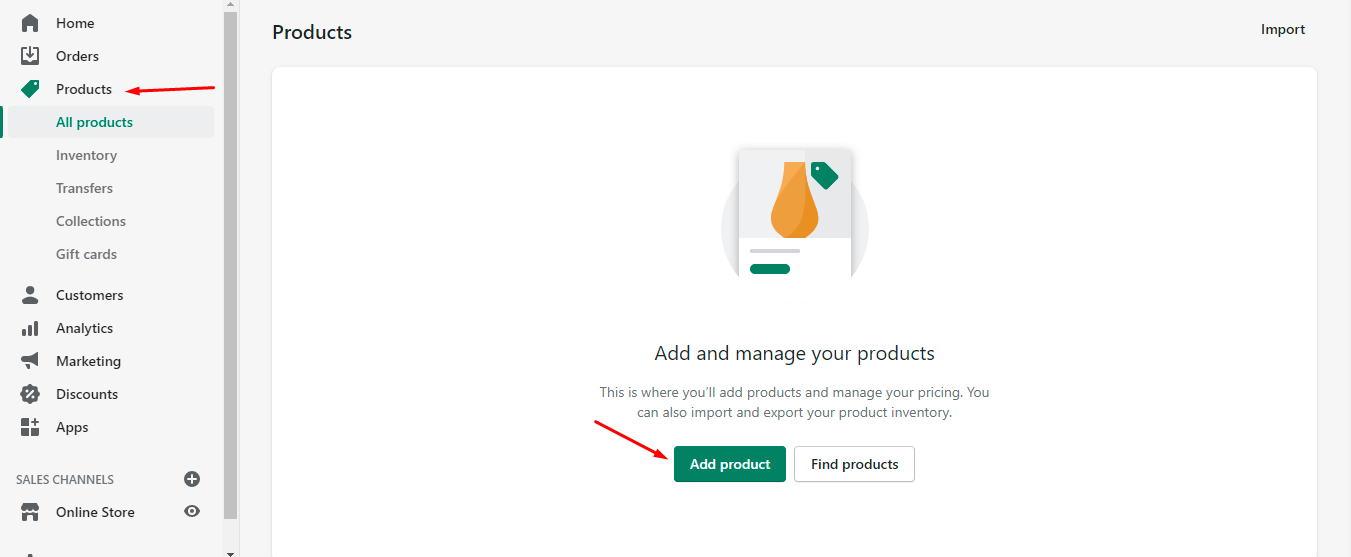Click the green Add product button

point(730,464)
